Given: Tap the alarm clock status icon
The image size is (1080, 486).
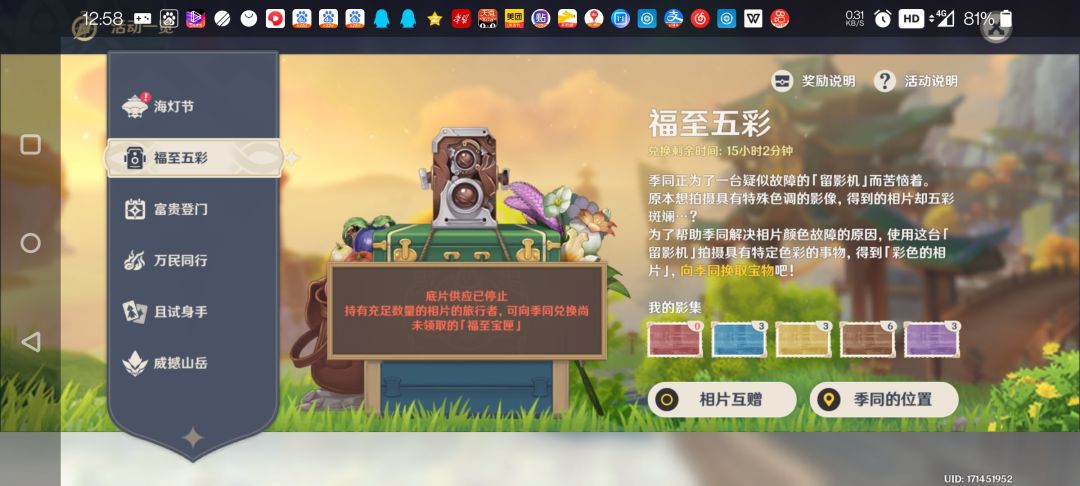Looking at the screenshot, I should [882, 19].
